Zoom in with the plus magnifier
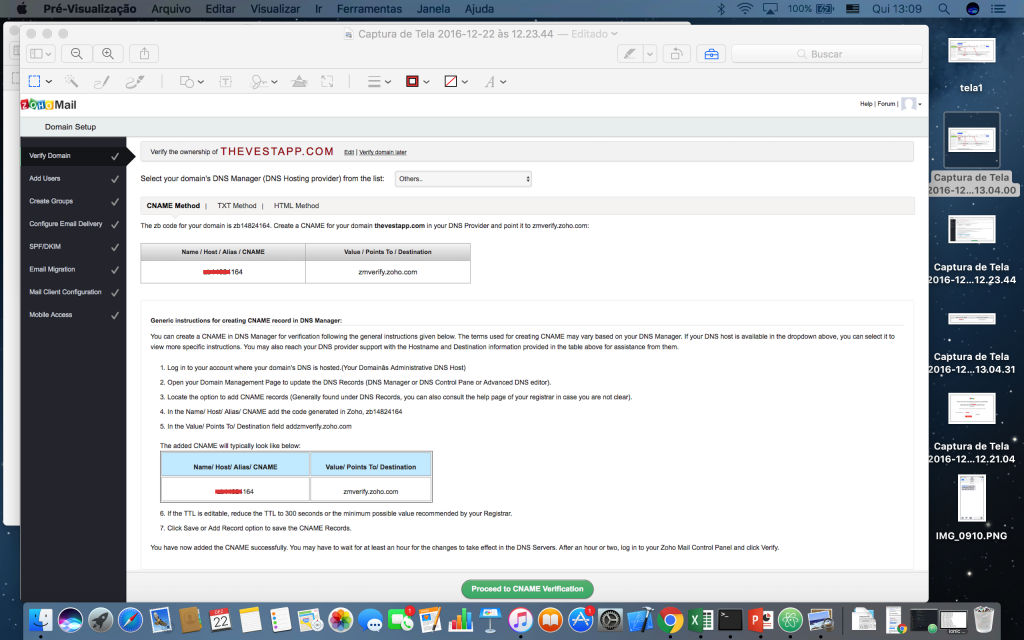 (x=108, y=54)
